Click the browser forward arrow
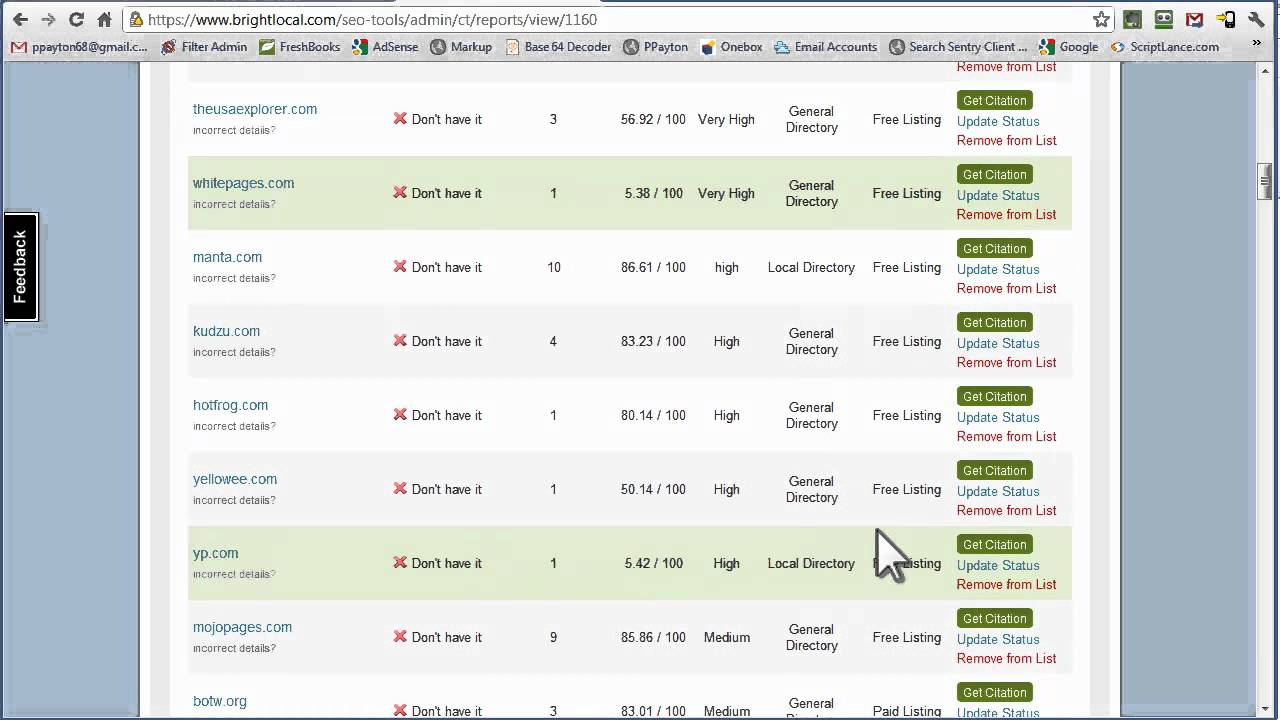This screenshot has height=720, width=1280. point(48,19)
